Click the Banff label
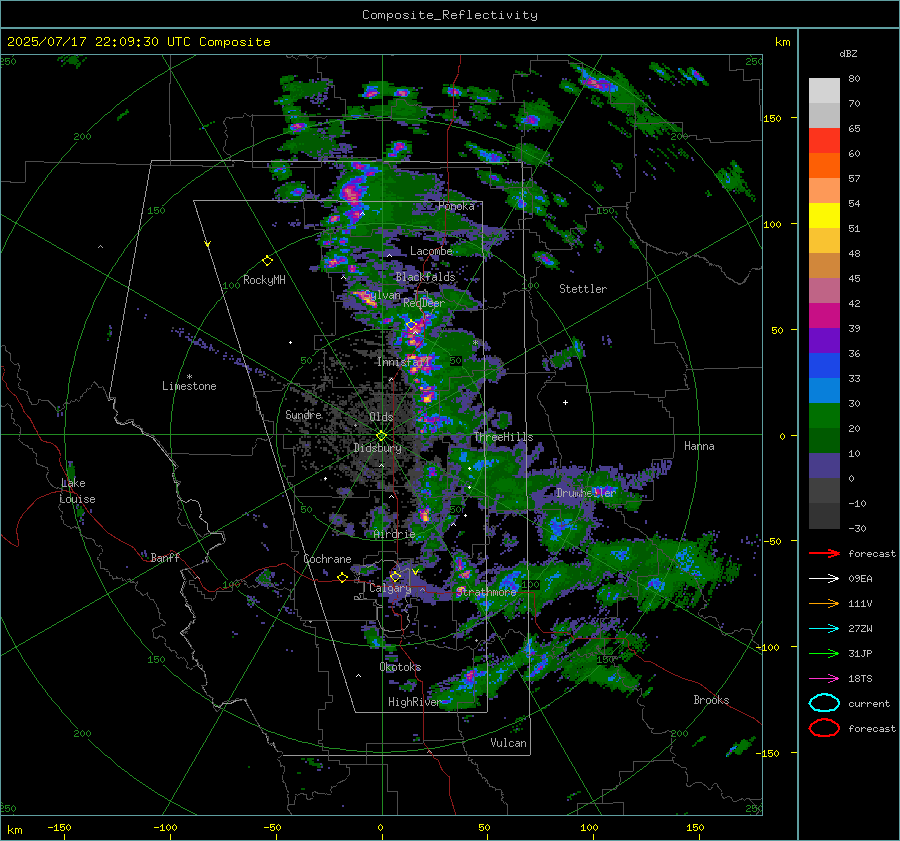900x841 pixels. click(x=165, y=557)
